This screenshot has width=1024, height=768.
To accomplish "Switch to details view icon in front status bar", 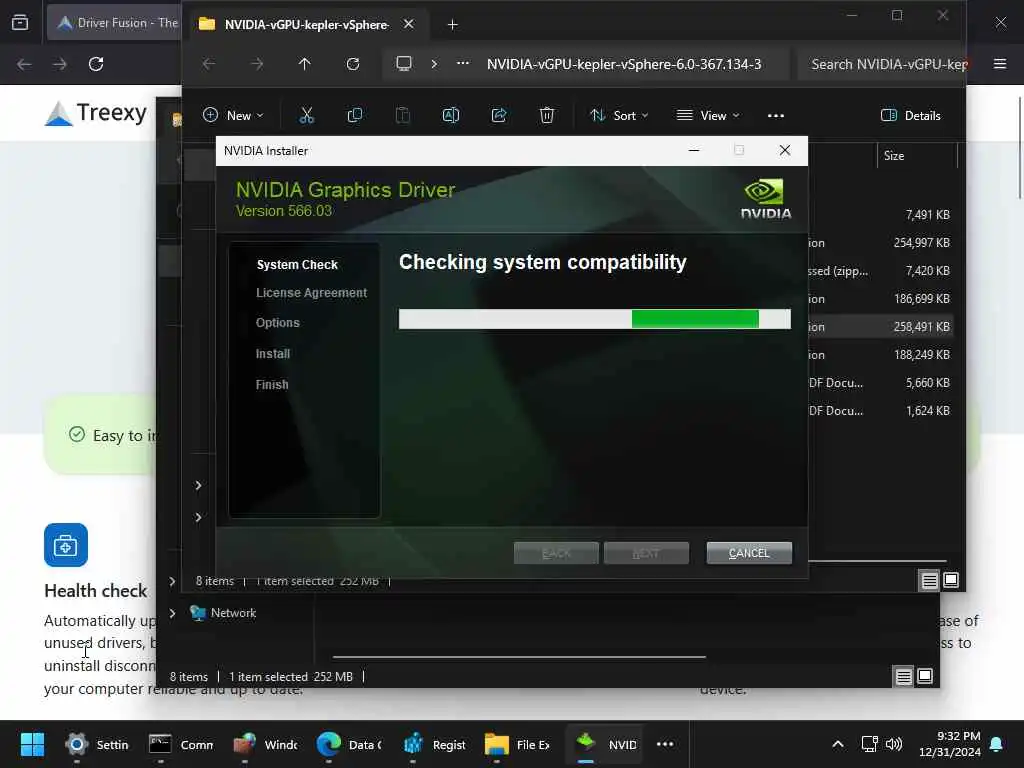I will pos(929,581).
